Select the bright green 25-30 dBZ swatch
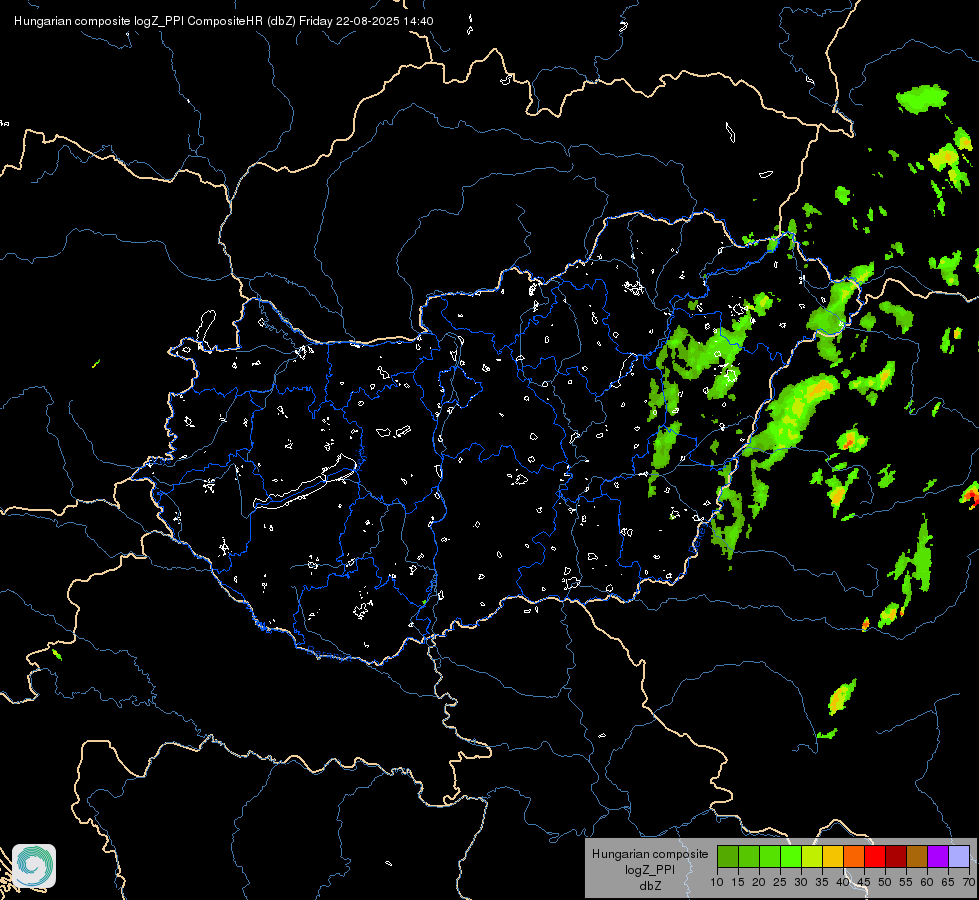The image size is (979, 900). [x=791, y=856]
